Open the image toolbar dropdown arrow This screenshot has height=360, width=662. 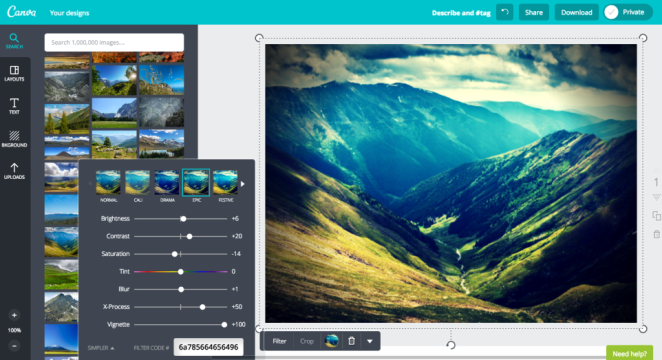click(370, 341)
